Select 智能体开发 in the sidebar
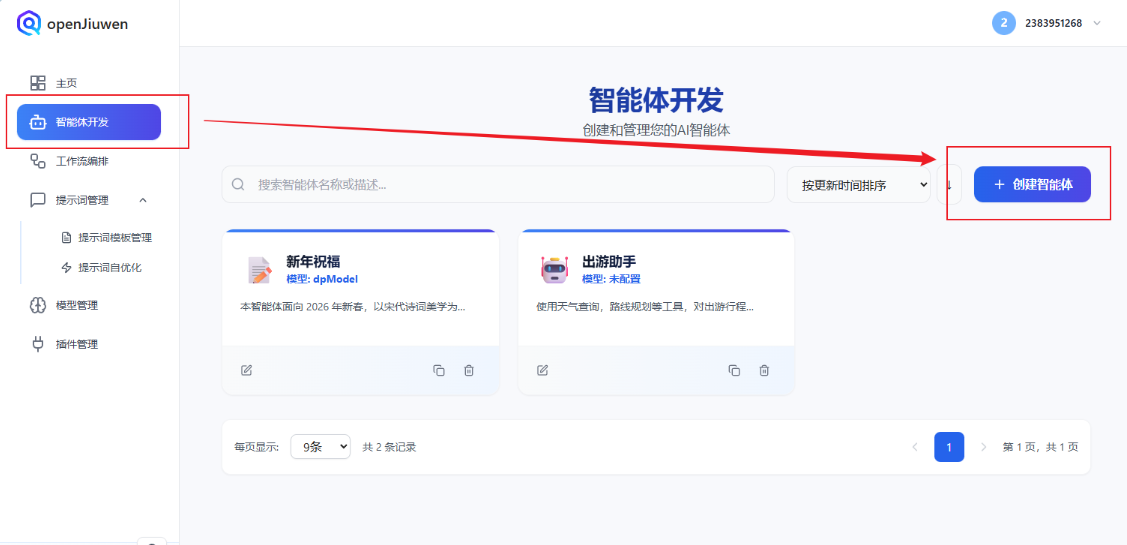The height and width of the screenshot is (545, 1127). (x=89, y=122)
